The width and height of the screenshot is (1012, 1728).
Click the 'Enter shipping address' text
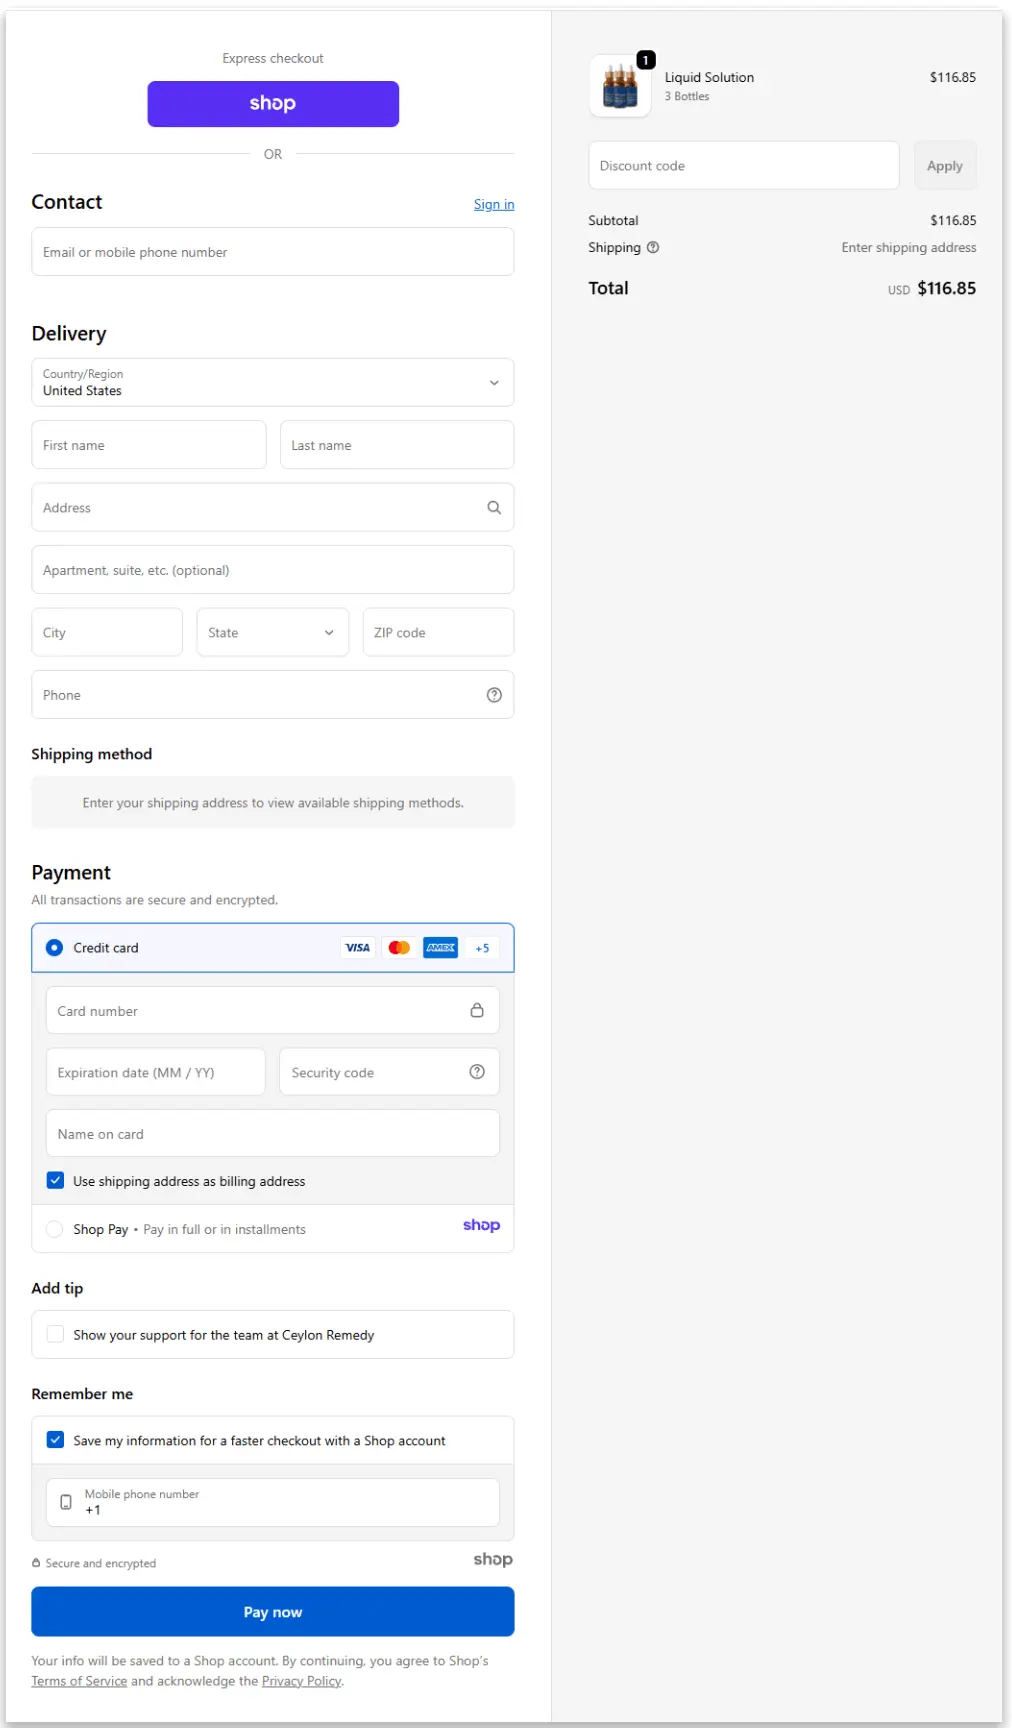click(x=909, y=248)
